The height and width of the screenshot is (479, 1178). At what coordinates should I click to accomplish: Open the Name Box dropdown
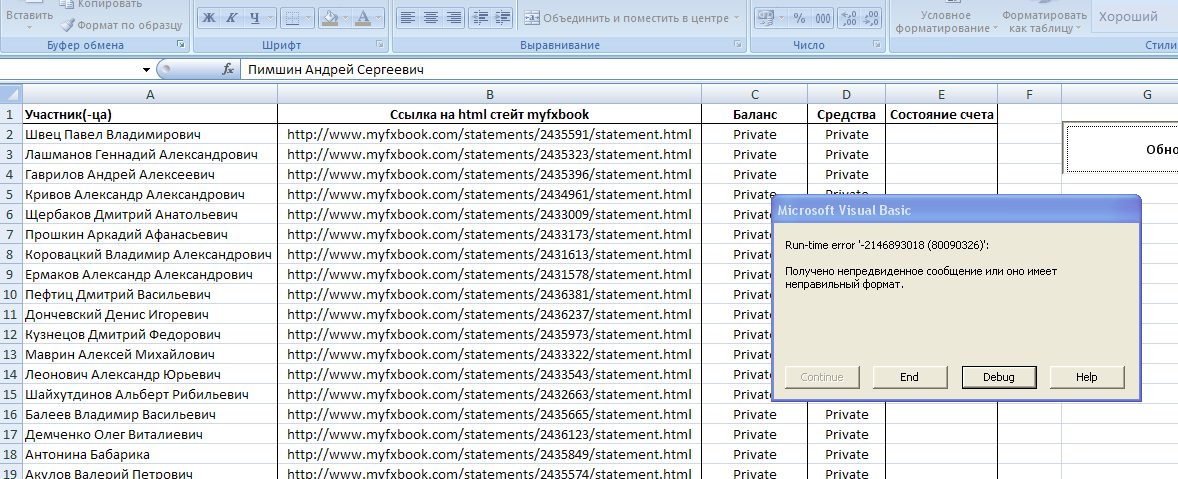[146, 70]
